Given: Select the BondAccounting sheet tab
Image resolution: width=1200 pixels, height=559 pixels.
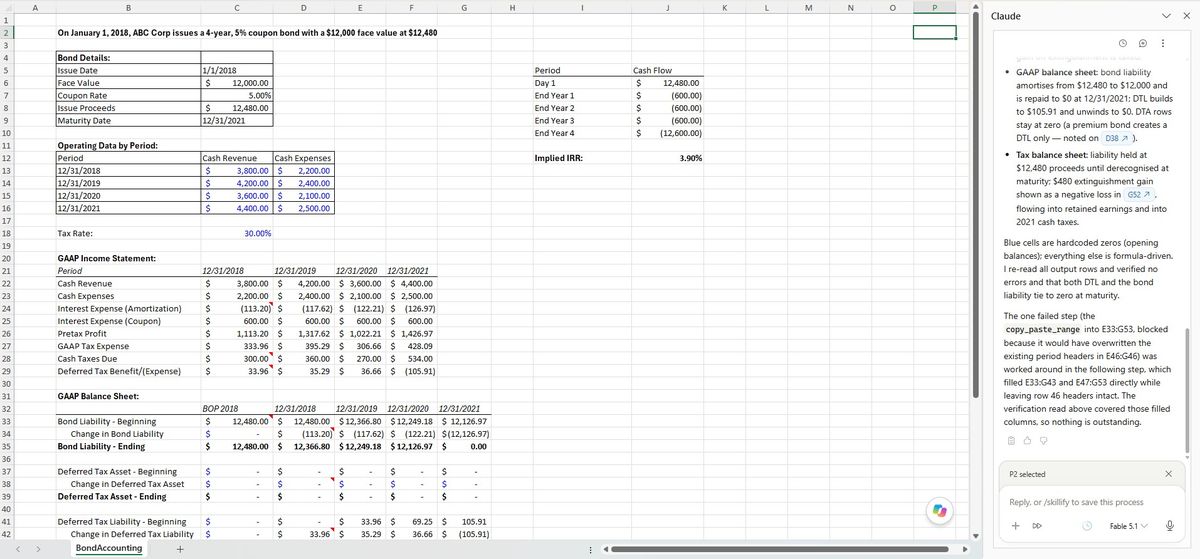Looking at the screenshot, I should 109,549.
